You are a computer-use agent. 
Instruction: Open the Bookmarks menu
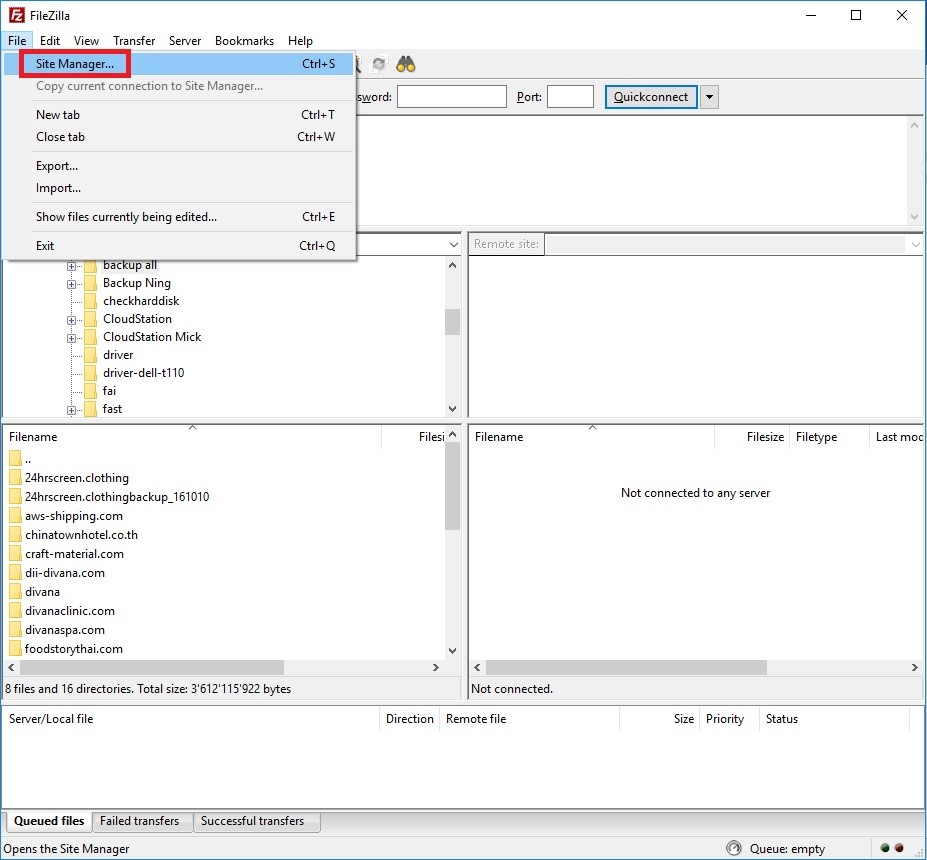click(244, 41)
